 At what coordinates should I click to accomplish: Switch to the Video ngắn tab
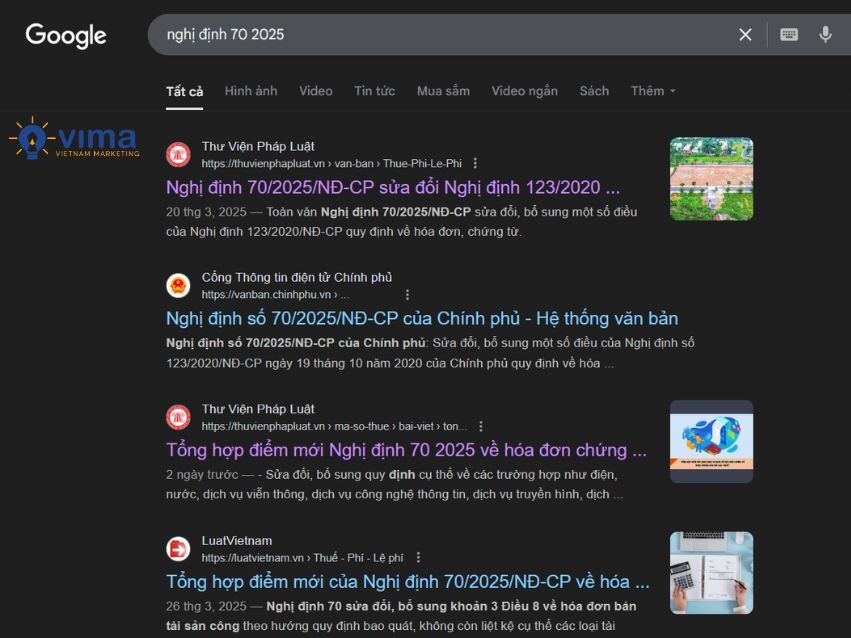coord(524,91)
